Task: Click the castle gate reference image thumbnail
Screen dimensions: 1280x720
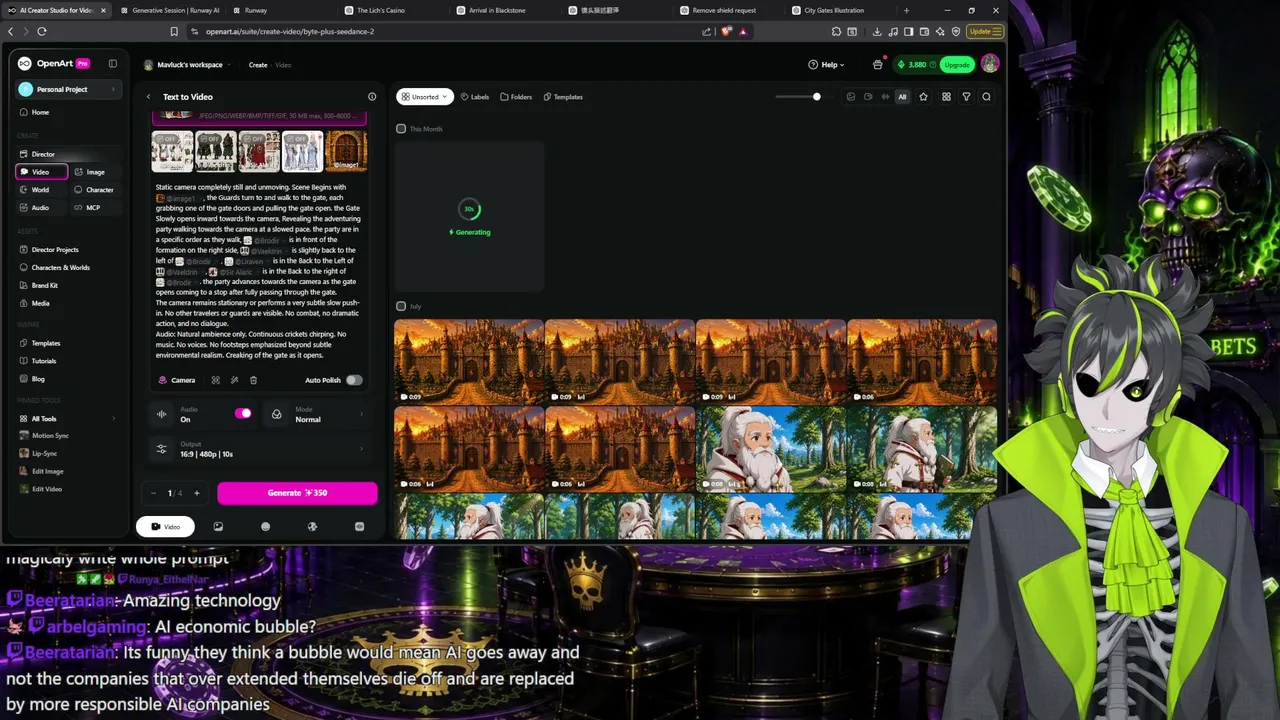Action: (346, 151)
